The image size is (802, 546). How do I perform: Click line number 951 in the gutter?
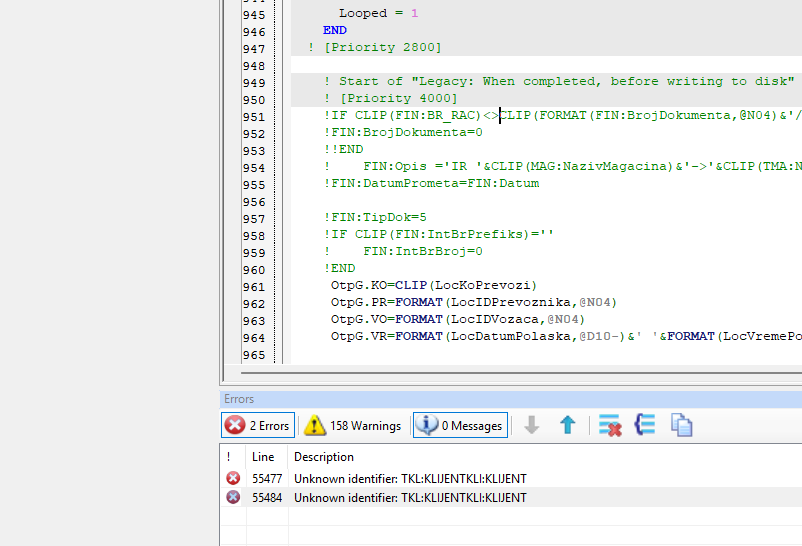click(x=253, y=116)
